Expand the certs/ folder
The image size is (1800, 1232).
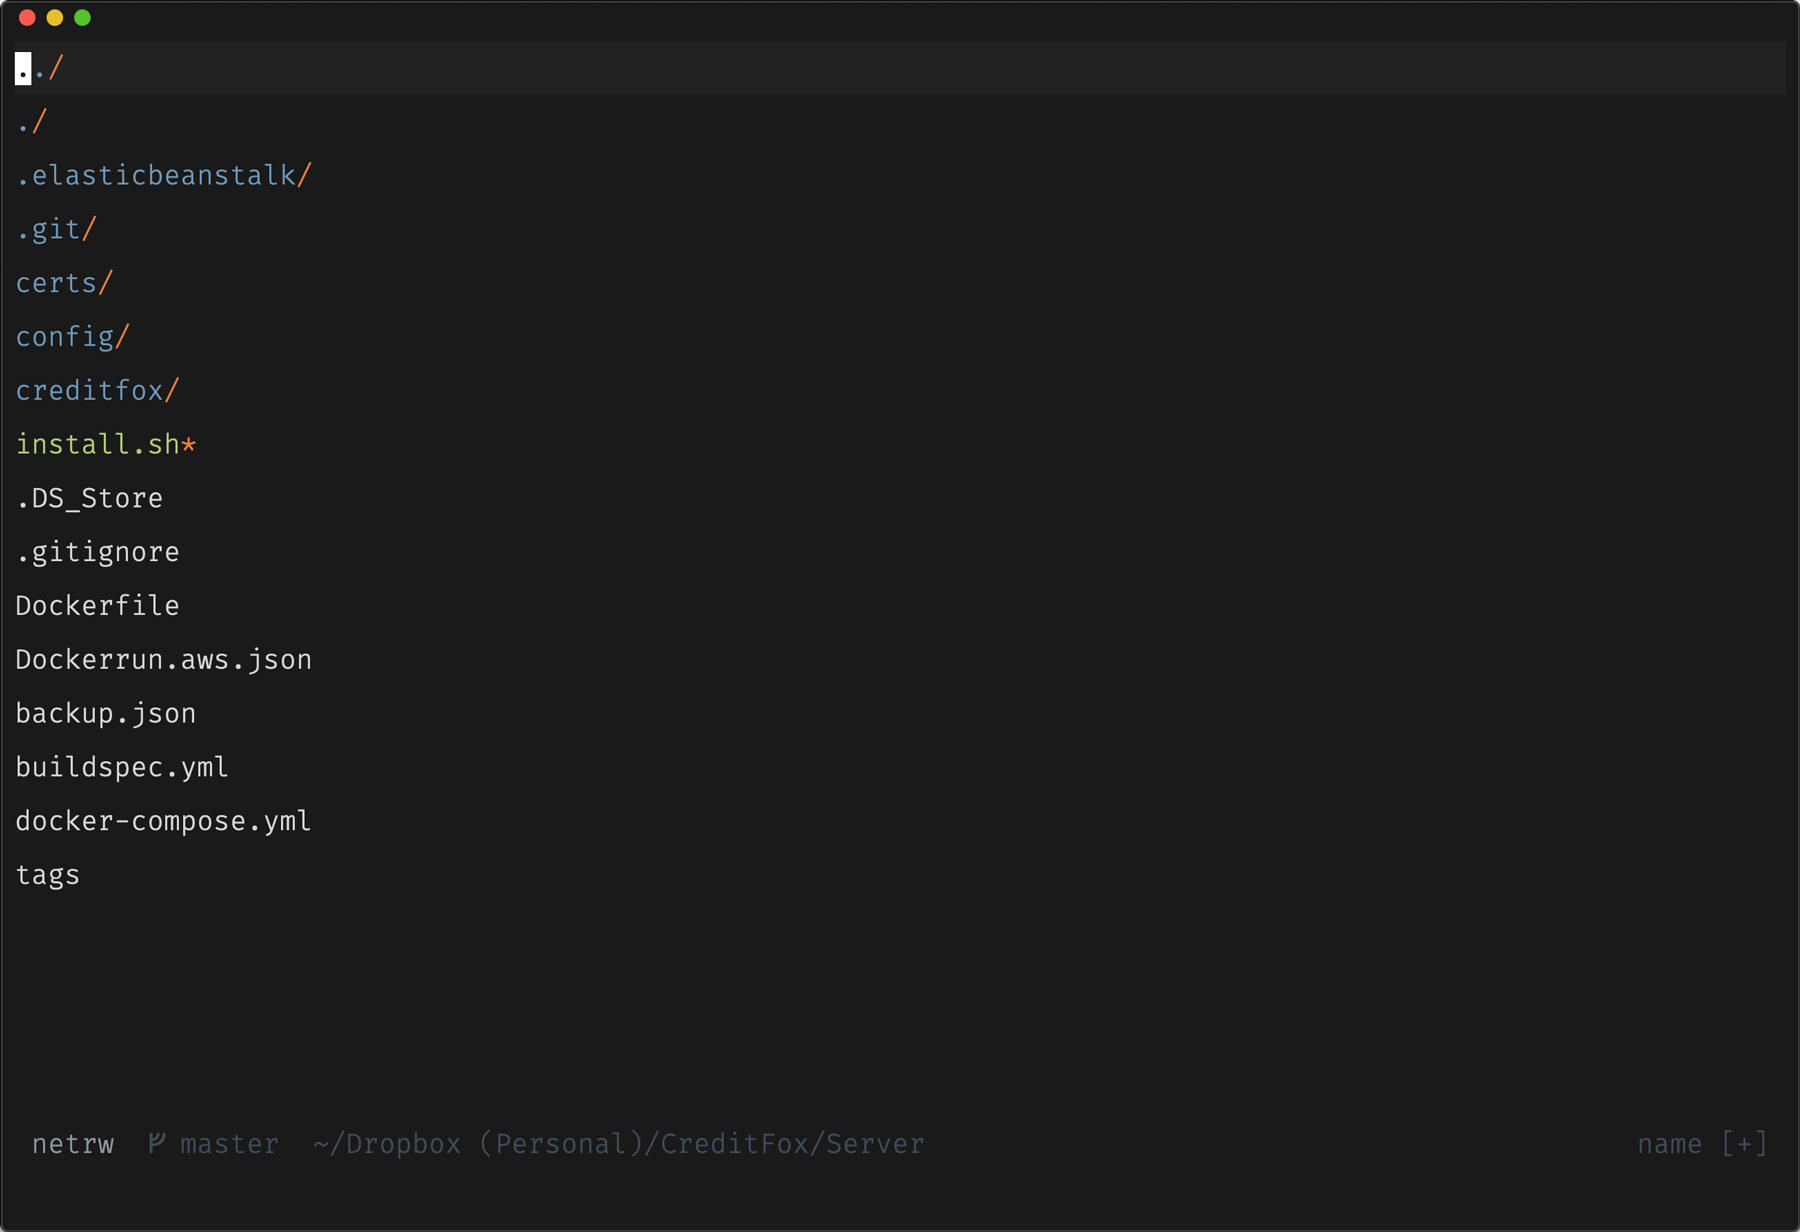[x=65, y=283]
